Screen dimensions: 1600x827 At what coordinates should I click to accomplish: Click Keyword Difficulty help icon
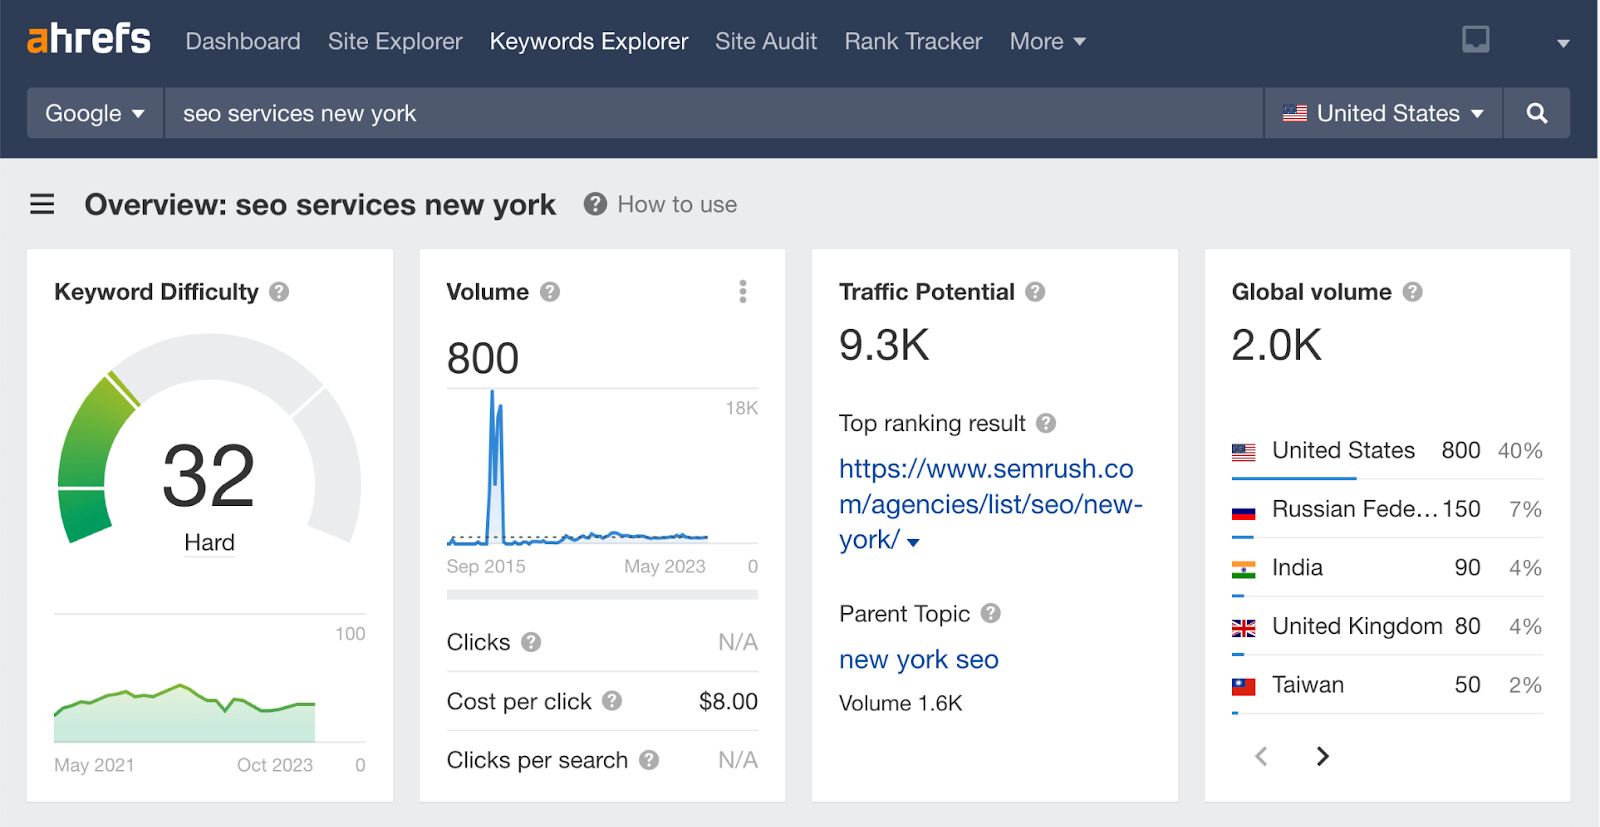(279, 292)
